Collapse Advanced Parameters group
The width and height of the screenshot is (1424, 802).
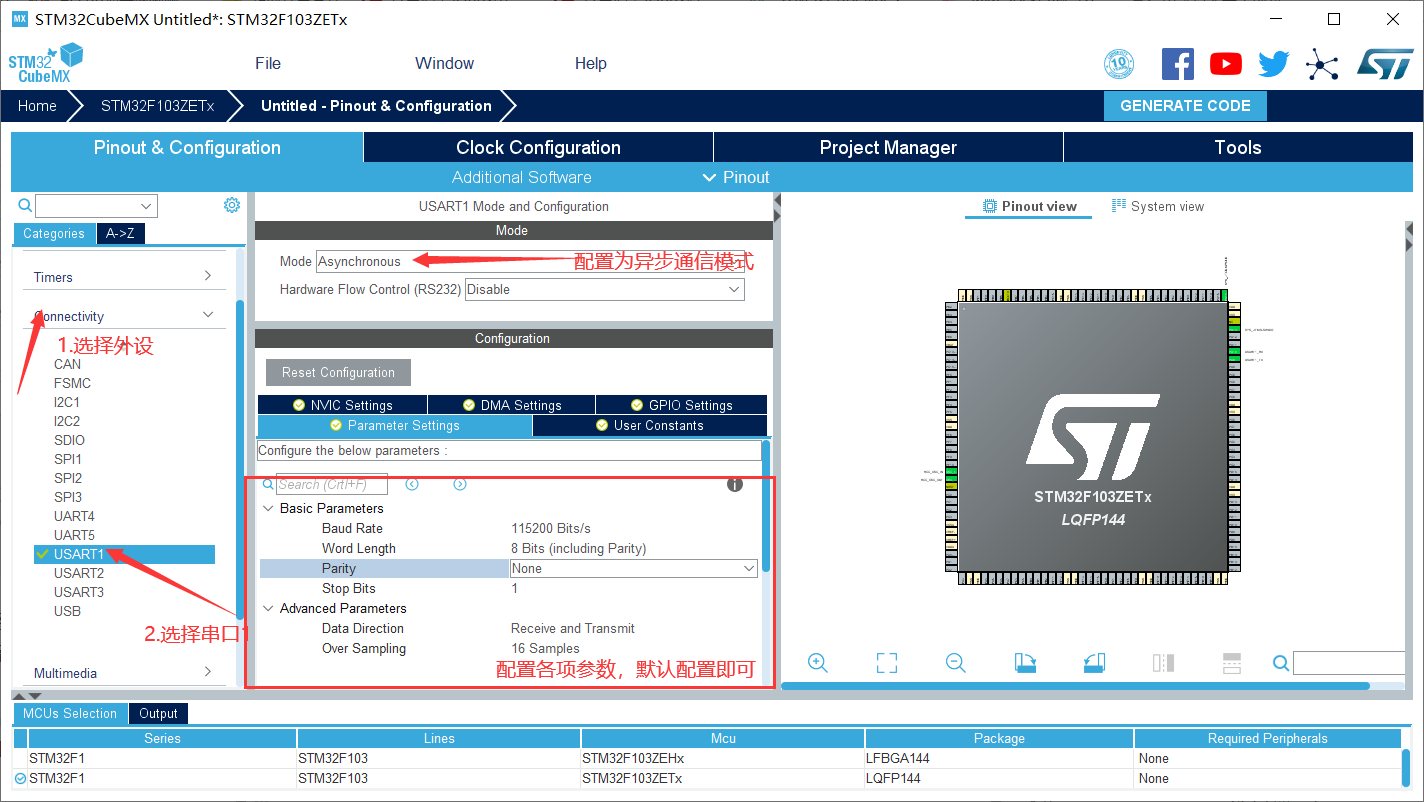coord(268,608)
